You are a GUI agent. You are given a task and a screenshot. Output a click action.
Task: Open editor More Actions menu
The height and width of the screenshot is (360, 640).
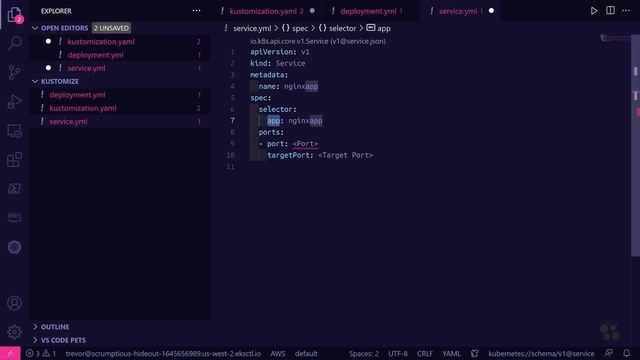626,11
